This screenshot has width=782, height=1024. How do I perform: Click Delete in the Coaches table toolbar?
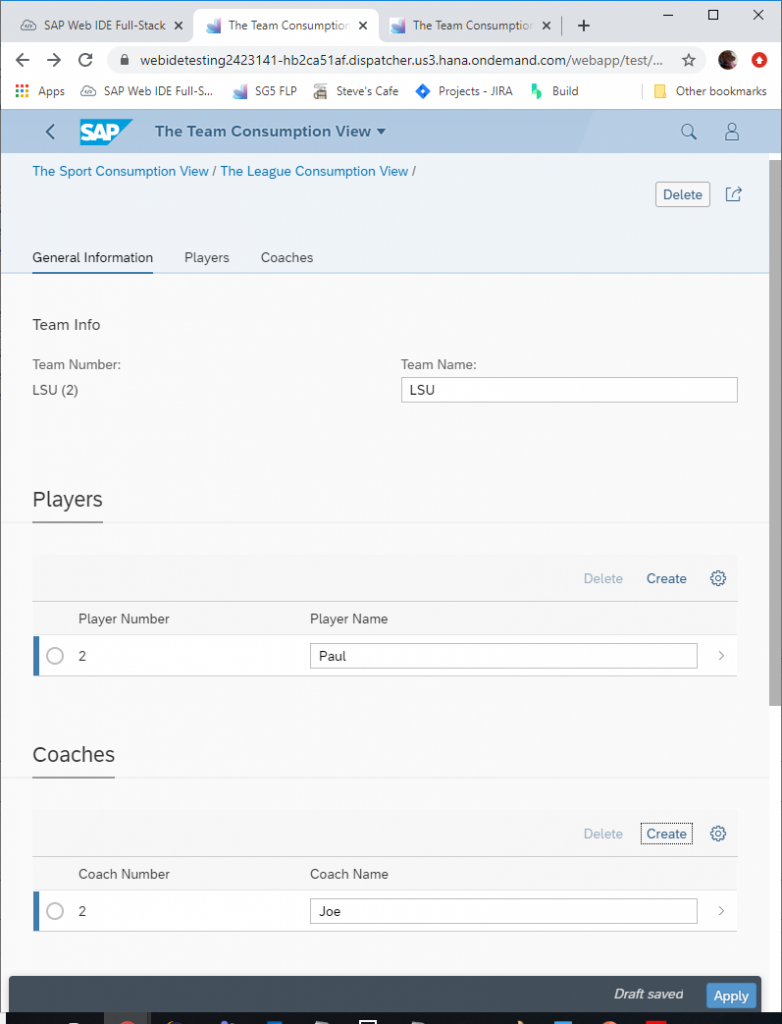coord(603,834)
